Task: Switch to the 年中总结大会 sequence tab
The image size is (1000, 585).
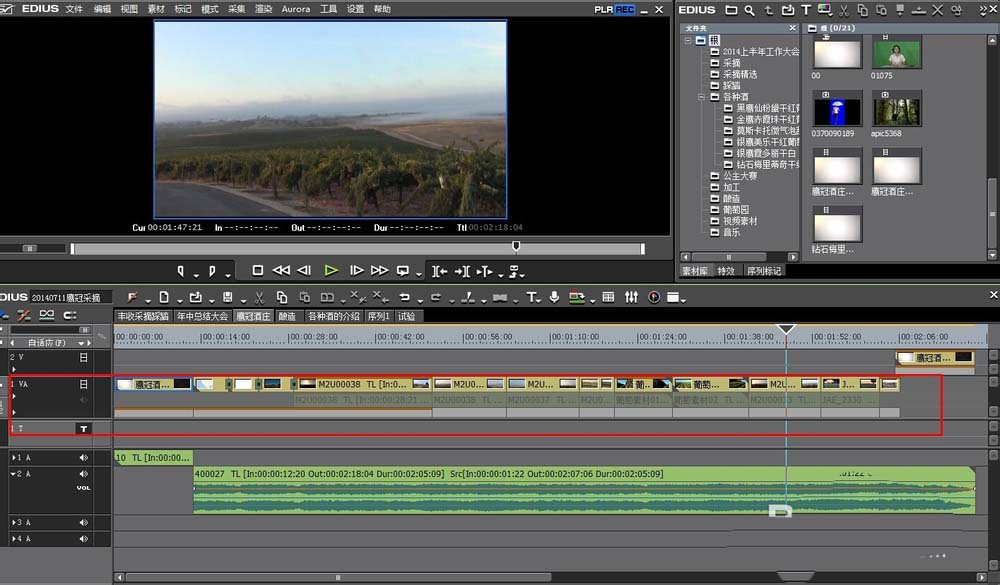Action: (202, 316)
